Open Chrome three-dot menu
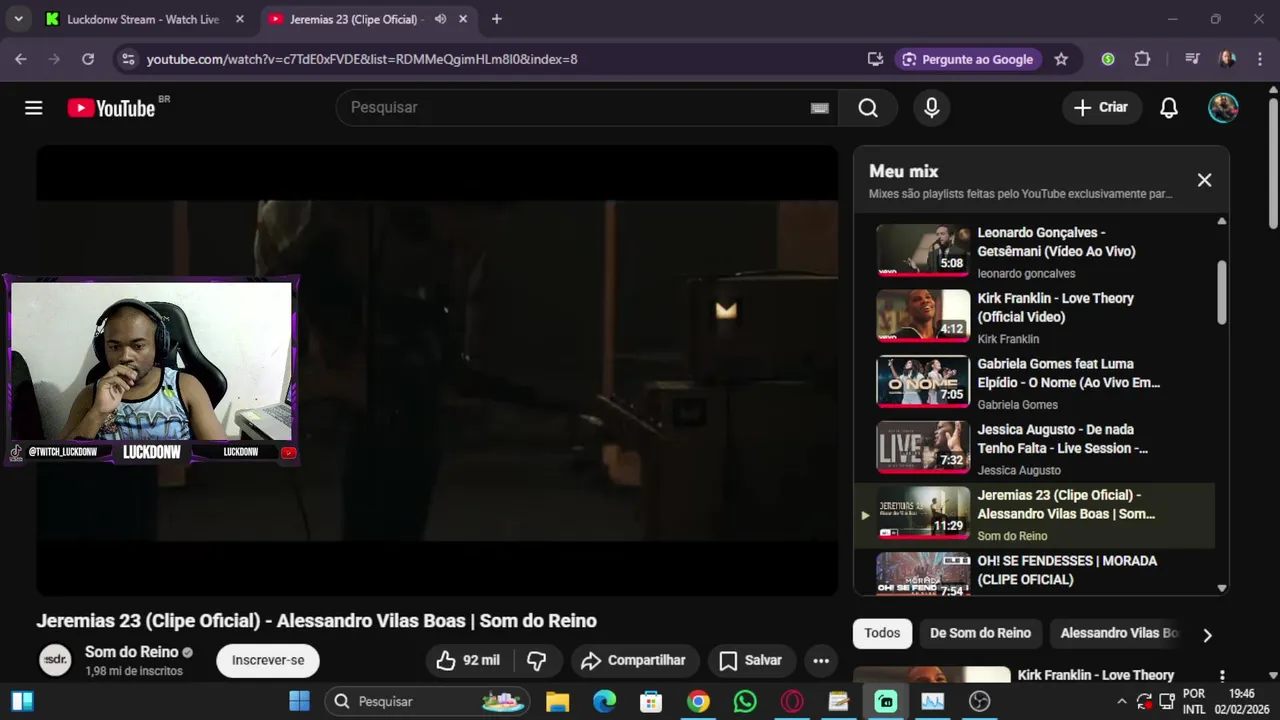The width and height of the screenshot is (1280, 720). point(1259,59)
